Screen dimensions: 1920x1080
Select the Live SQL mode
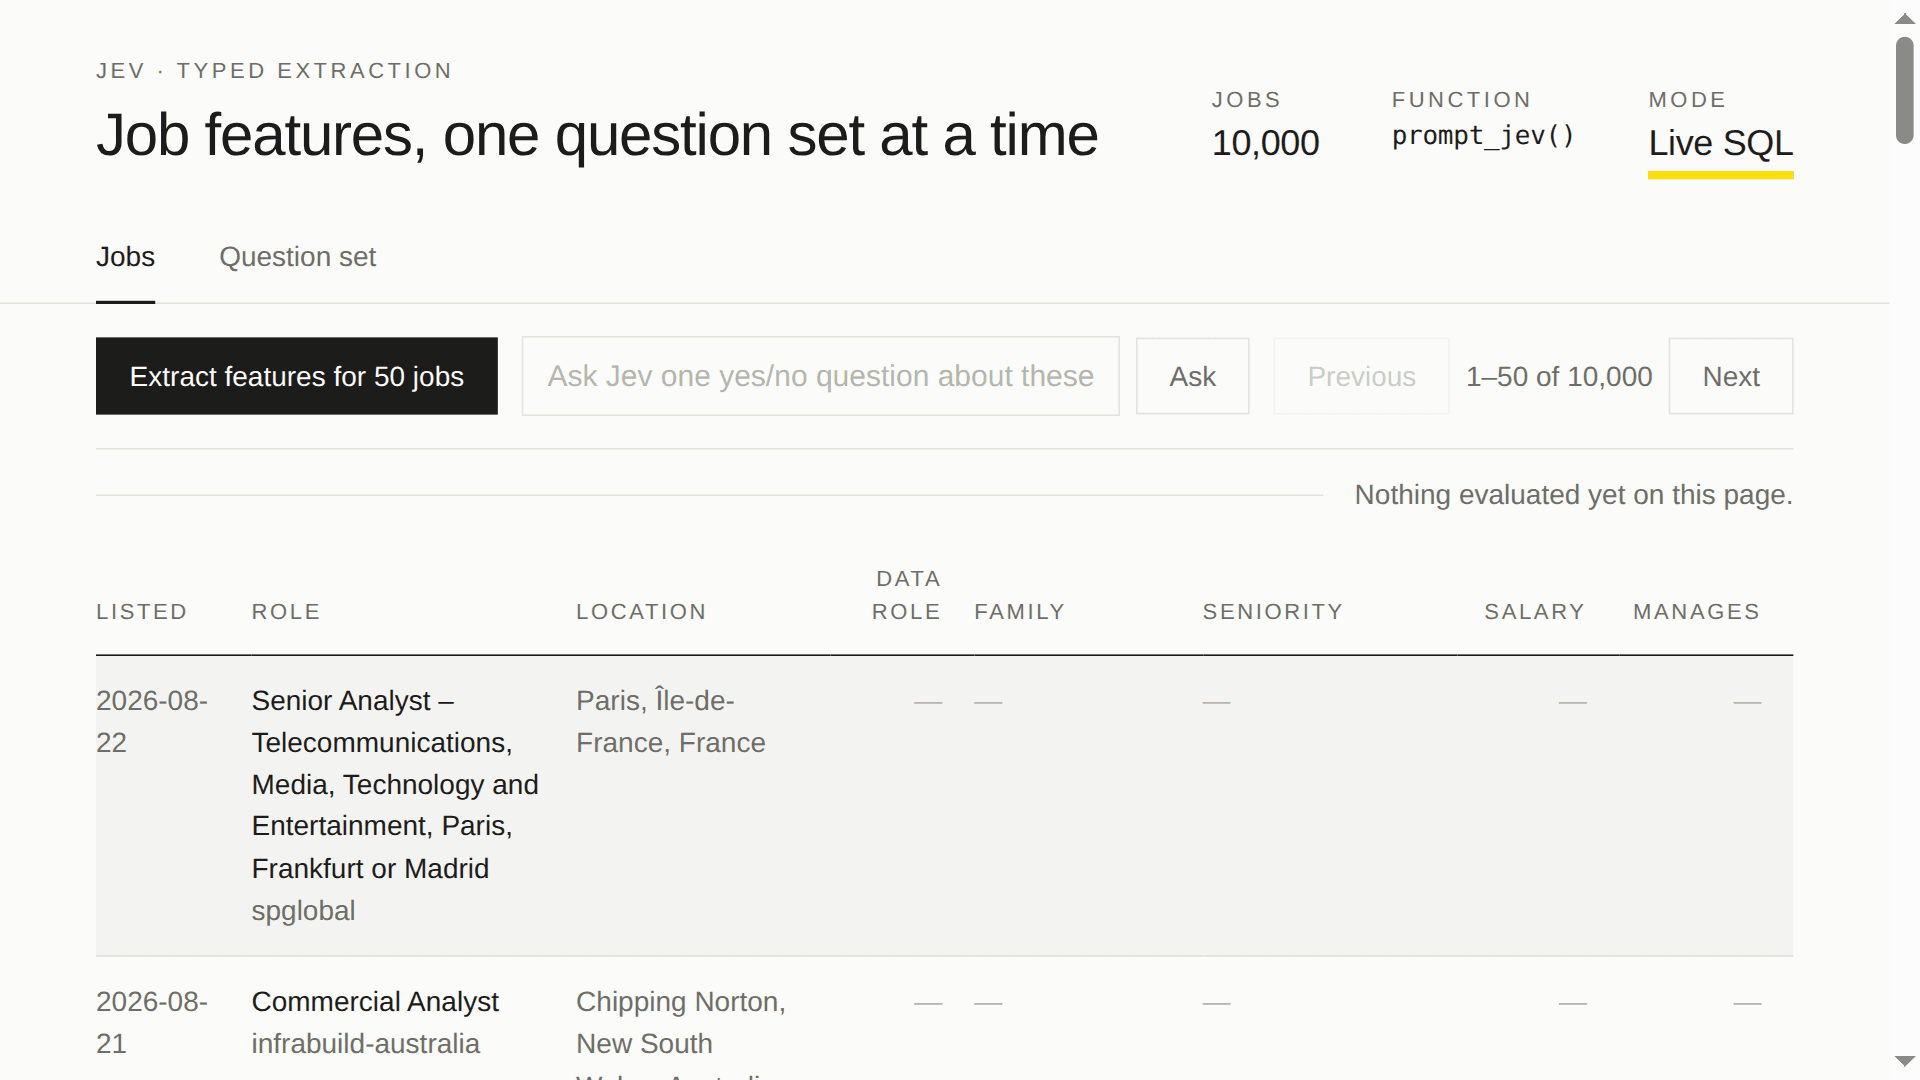1720,144
